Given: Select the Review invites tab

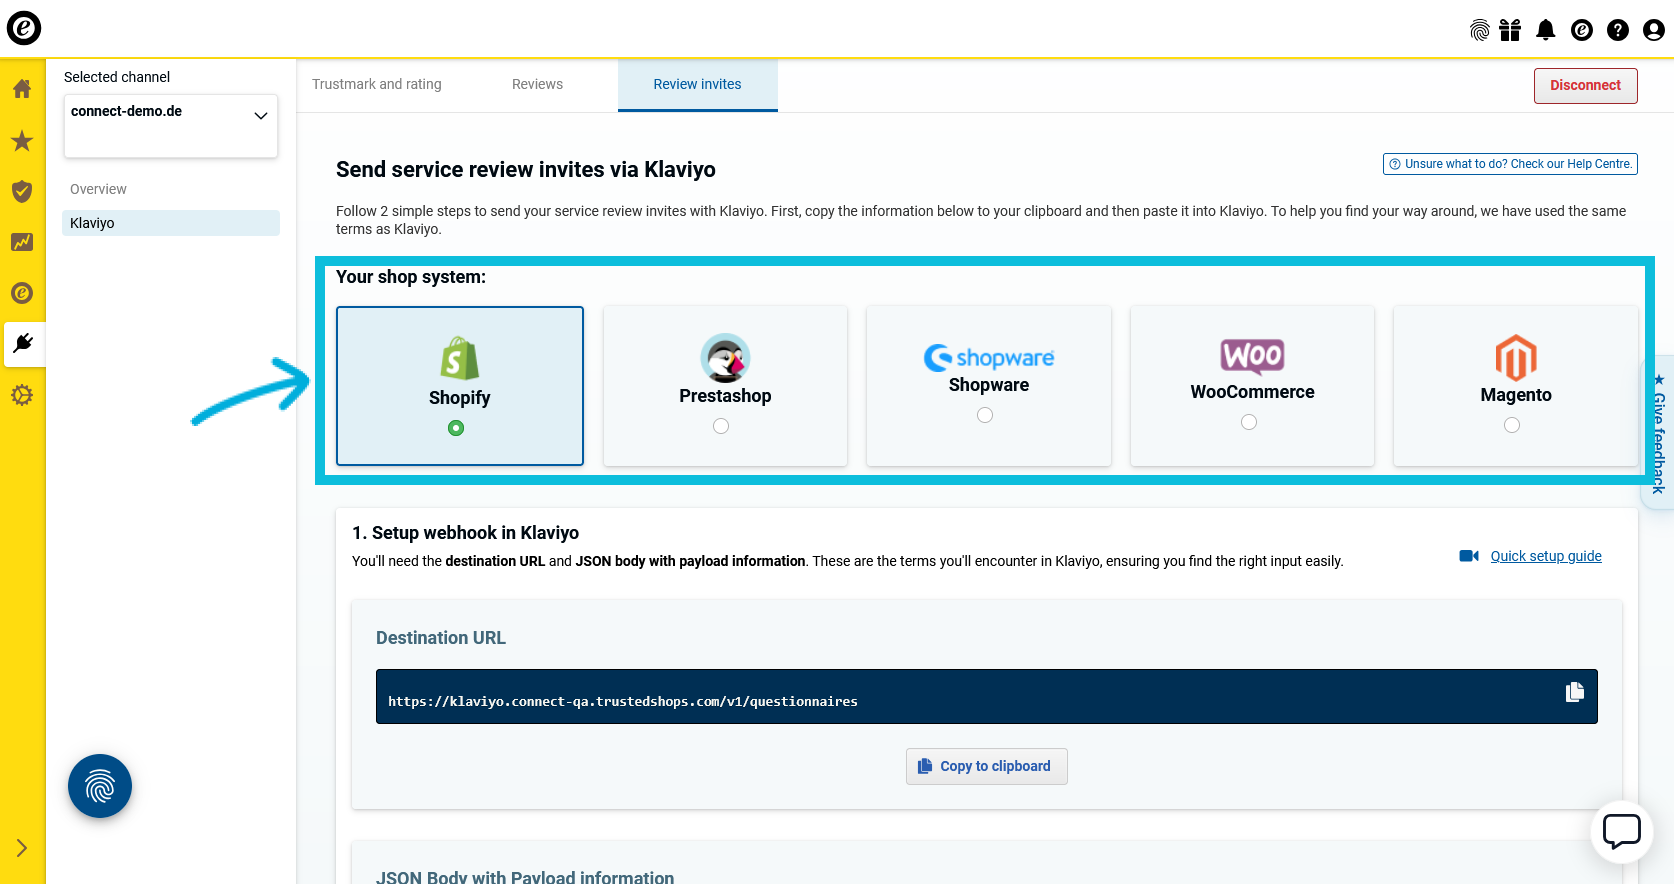Looking at the screenshot, I should pos(698,85).
